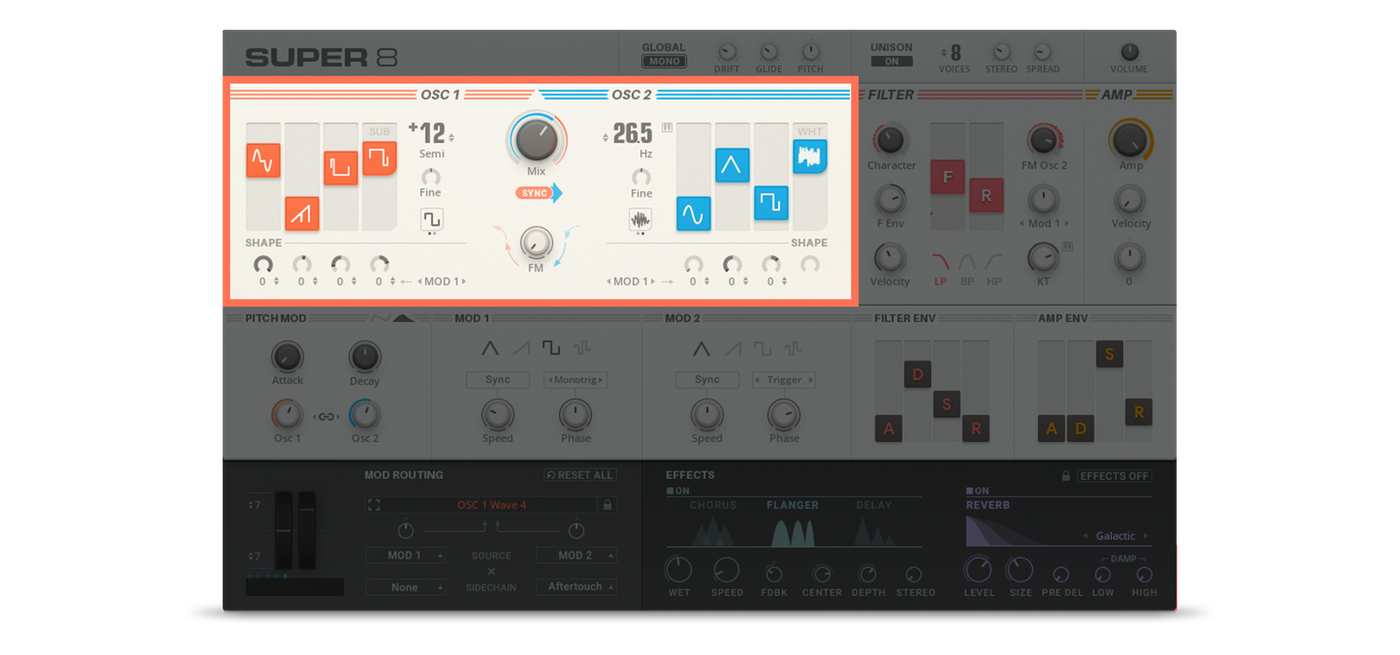
Task: Click the OSC 1 Wave 4 routing field
Action: click(490, 505)
